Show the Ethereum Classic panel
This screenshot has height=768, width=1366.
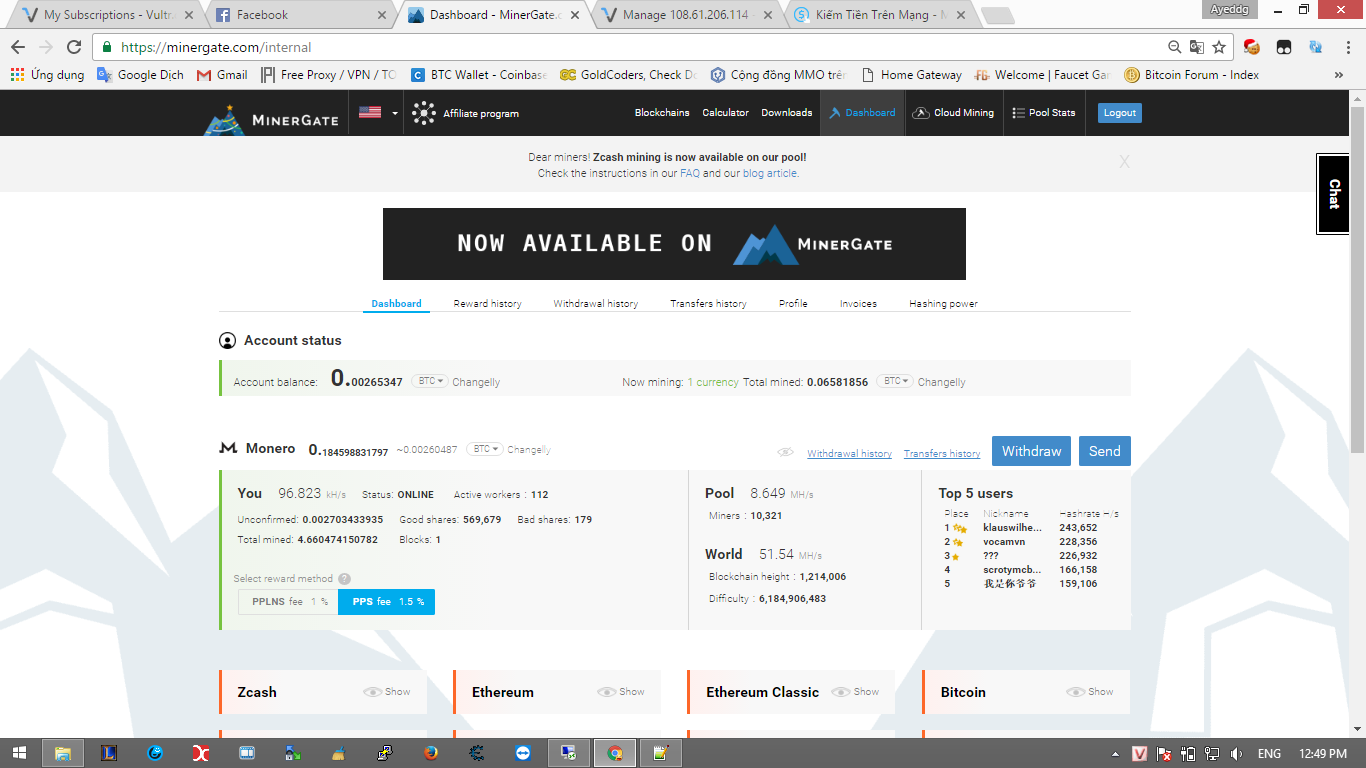click(x=855, y=692)
